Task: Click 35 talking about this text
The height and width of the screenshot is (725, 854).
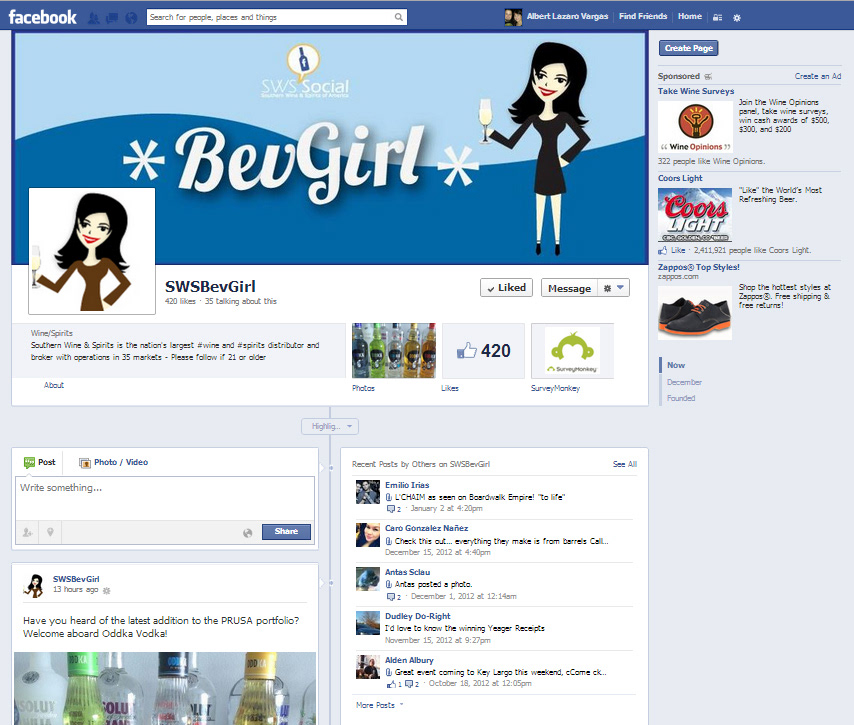Action: coord(240,301)
